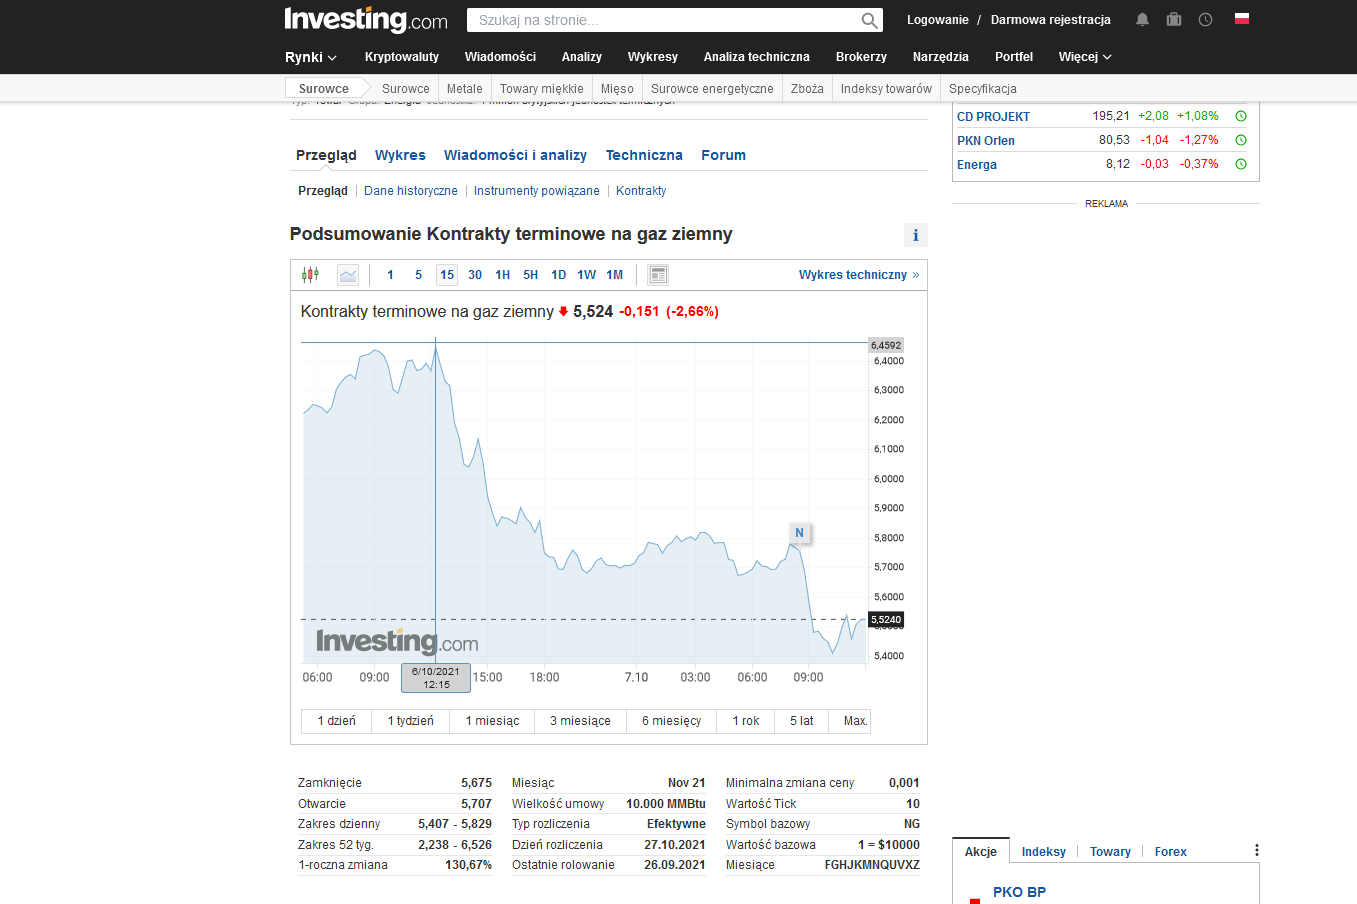This screenshot has height=904, width=1357.
Task: Click the news table icon in chart toolbar
Action: [658, 275]
